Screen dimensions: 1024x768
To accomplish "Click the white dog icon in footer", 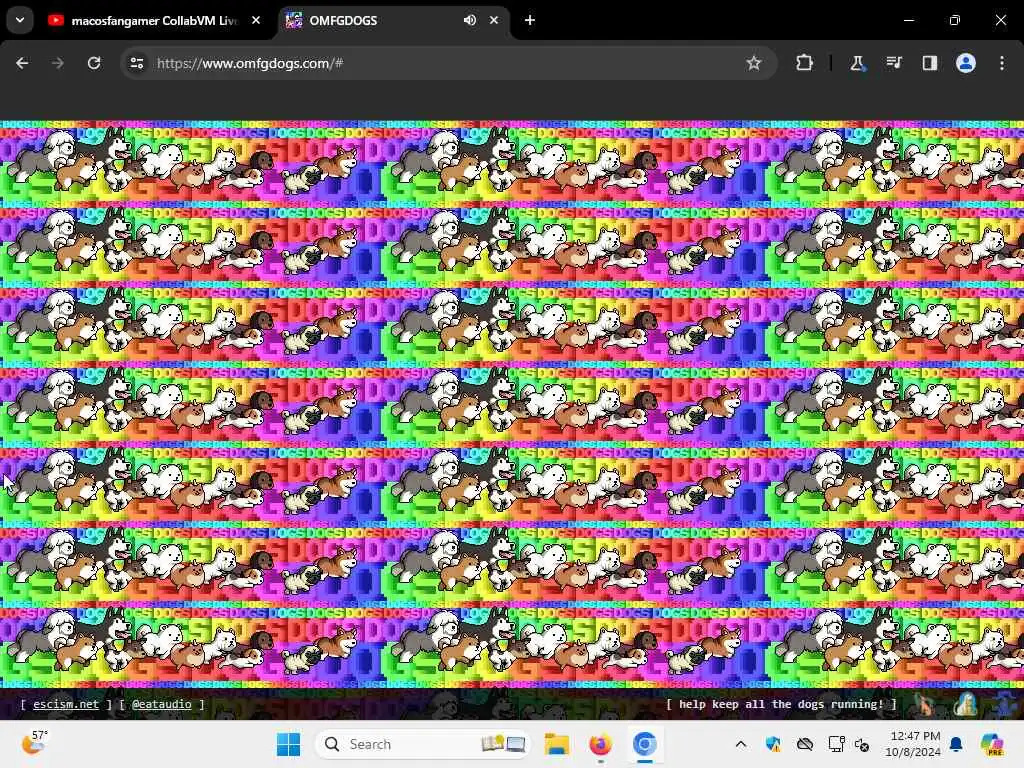I will pyautogui.click(x=965, y=704).
